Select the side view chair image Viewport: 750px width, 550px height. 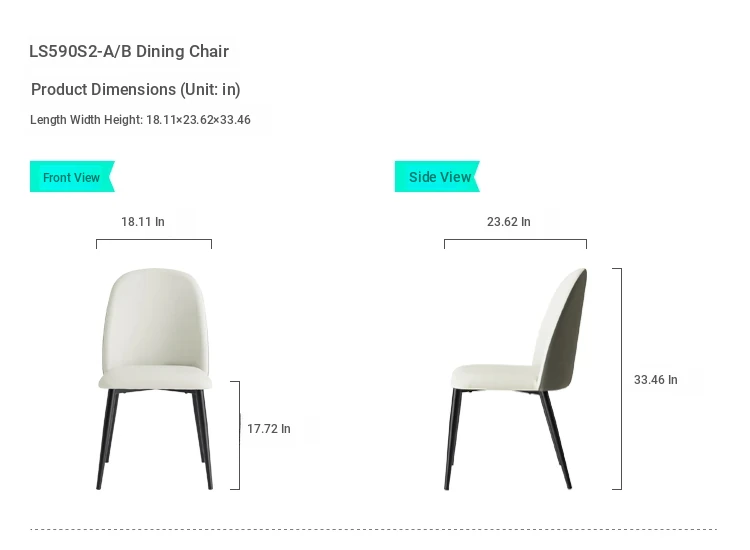(x=518, y=379)
